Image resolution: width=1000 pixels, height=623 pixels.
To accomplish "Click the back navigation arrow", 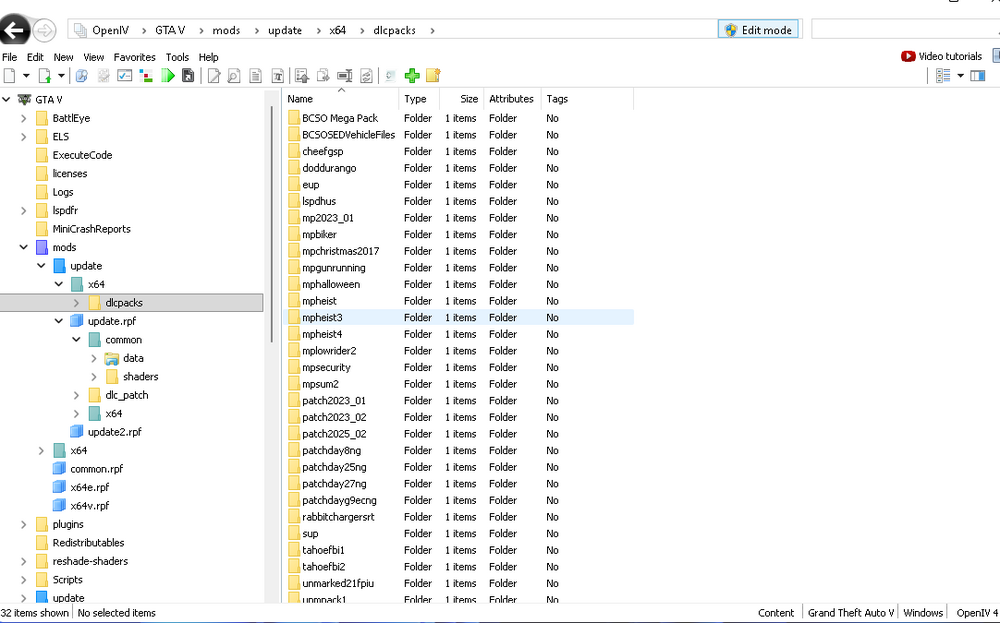I will point(14,29).
